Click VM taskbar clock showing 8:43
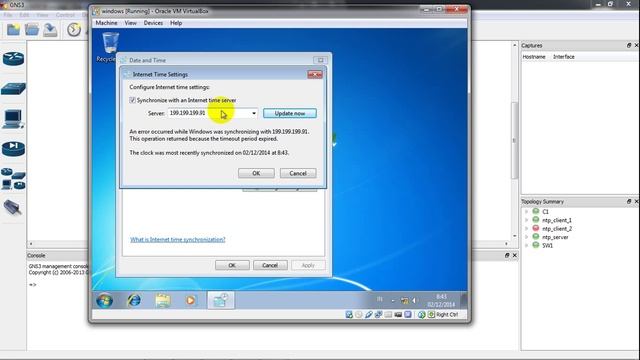This screenshot has height=360, width=640. point(441,300)
